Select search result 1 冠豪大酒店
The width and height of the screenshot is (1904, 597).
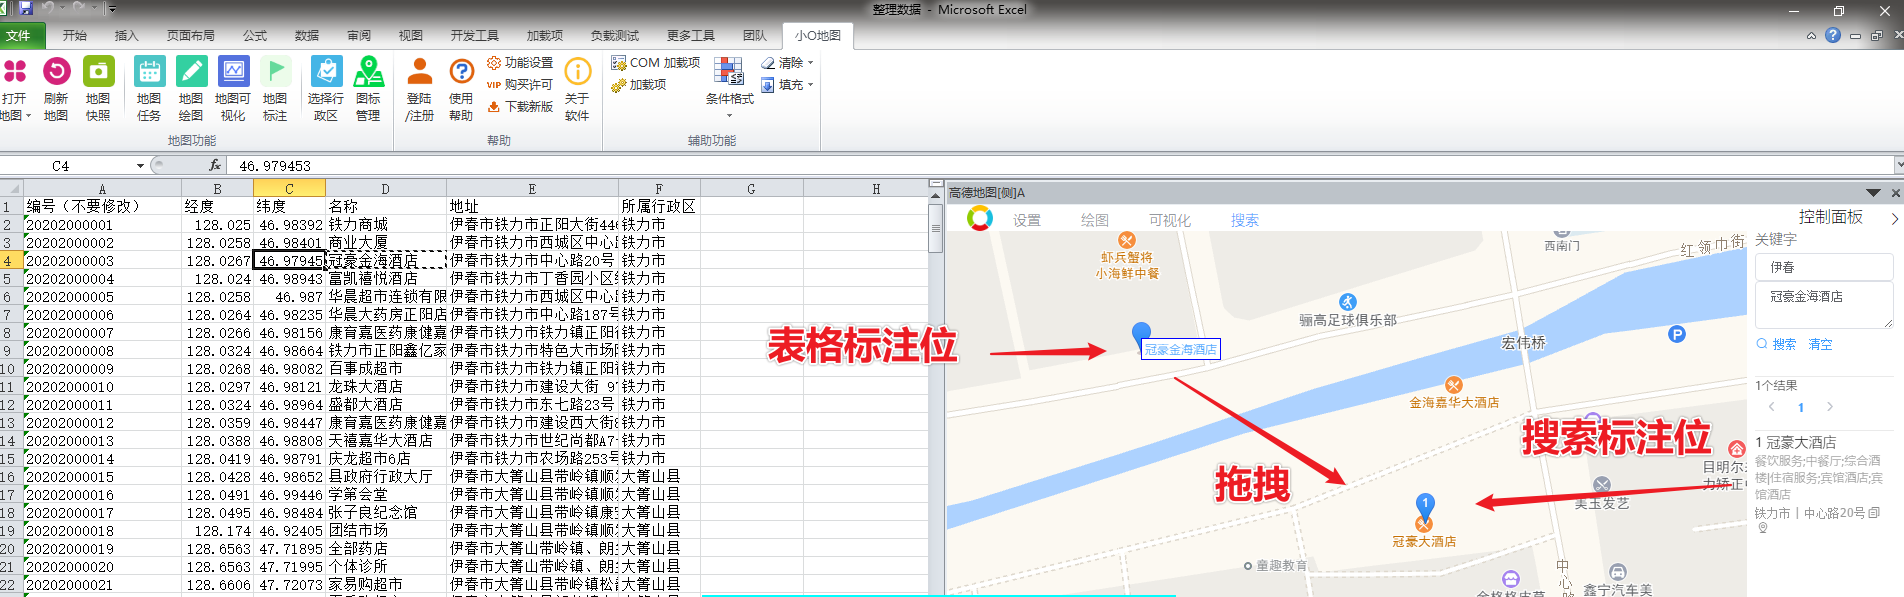(x=1796, y=442)
